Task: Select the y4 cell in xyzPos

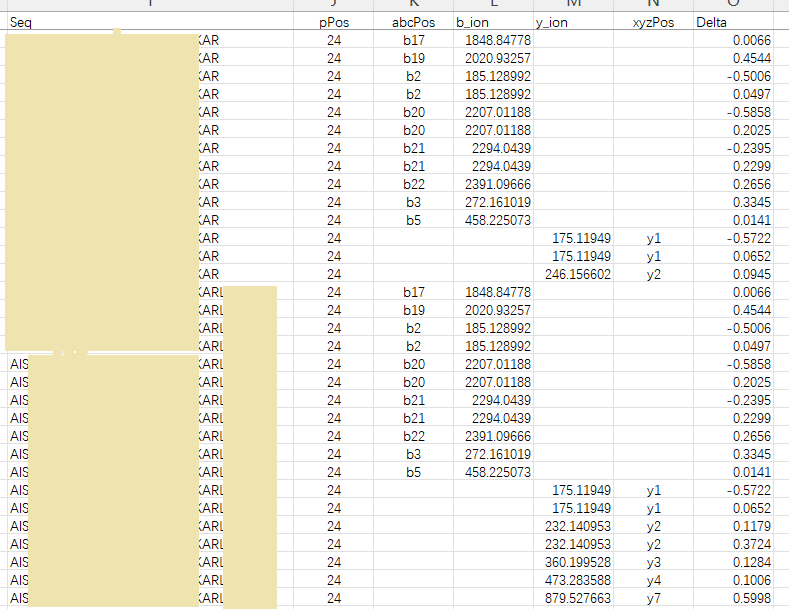Action: (x=654, y=580)
